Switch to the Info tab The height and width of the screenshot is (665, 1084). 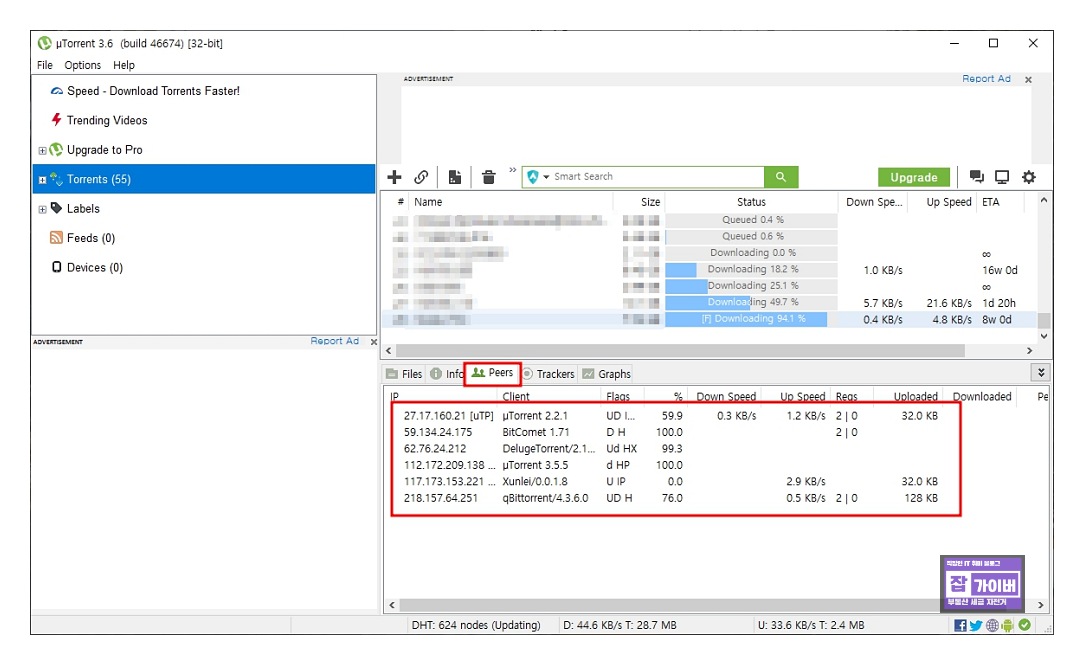coord(446,374)
